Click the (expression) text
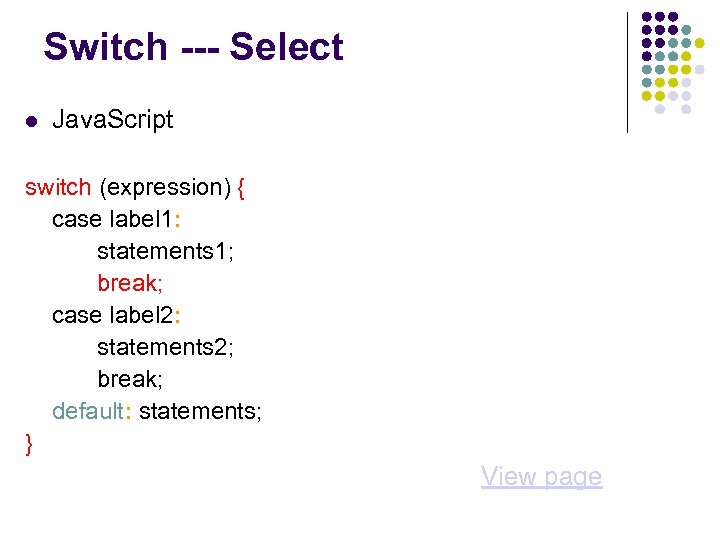 166,187
